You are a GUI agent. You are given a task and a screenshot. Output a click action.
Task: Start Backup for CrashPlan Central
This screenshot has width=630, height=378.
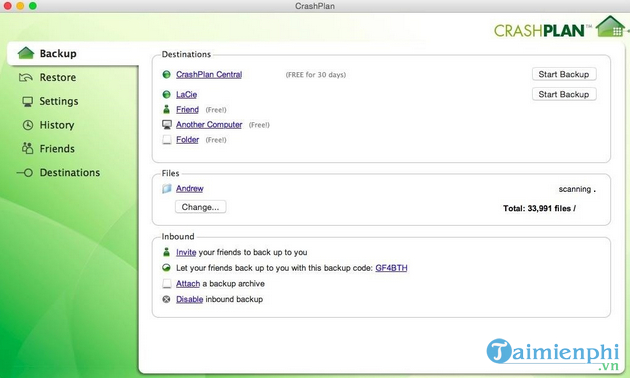[x=564, y=74]
